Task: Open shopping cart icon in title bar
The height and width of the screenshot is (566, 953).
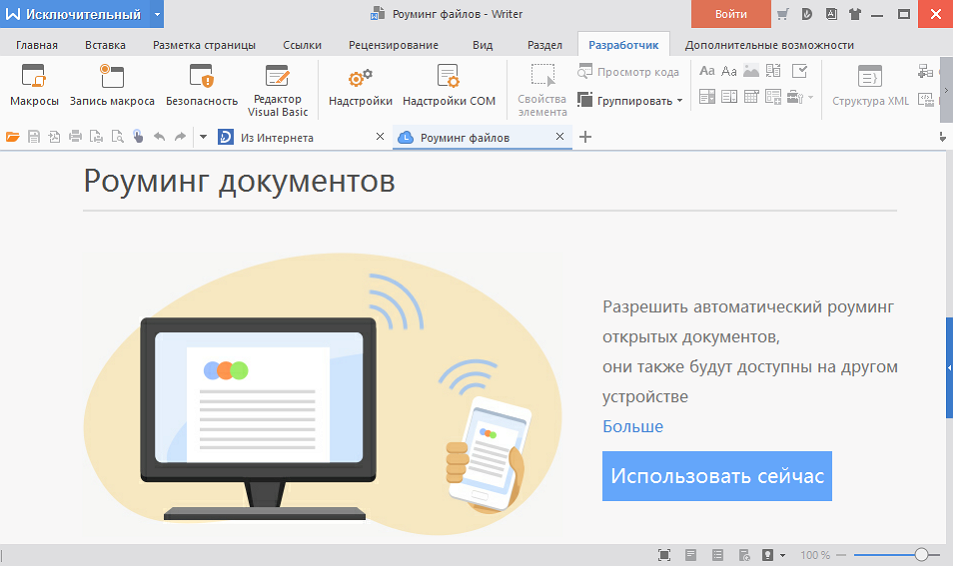Action: click(x=783, y=14)
